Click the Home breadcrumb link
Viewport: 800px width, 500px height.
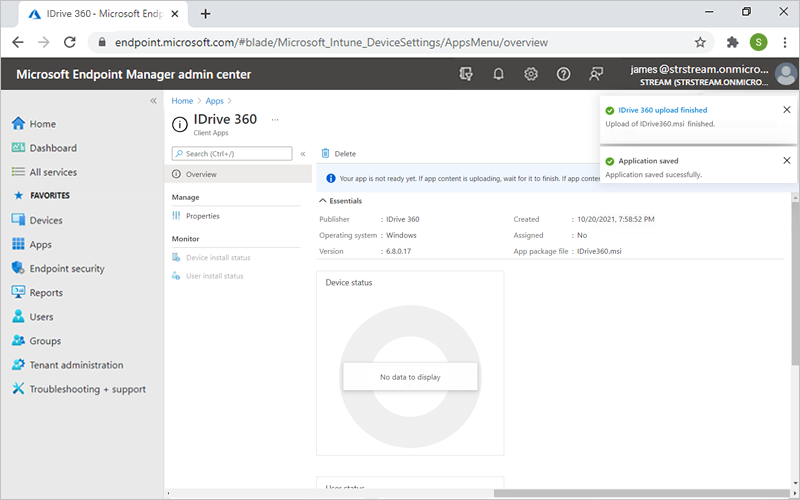[x=182, y=101]
